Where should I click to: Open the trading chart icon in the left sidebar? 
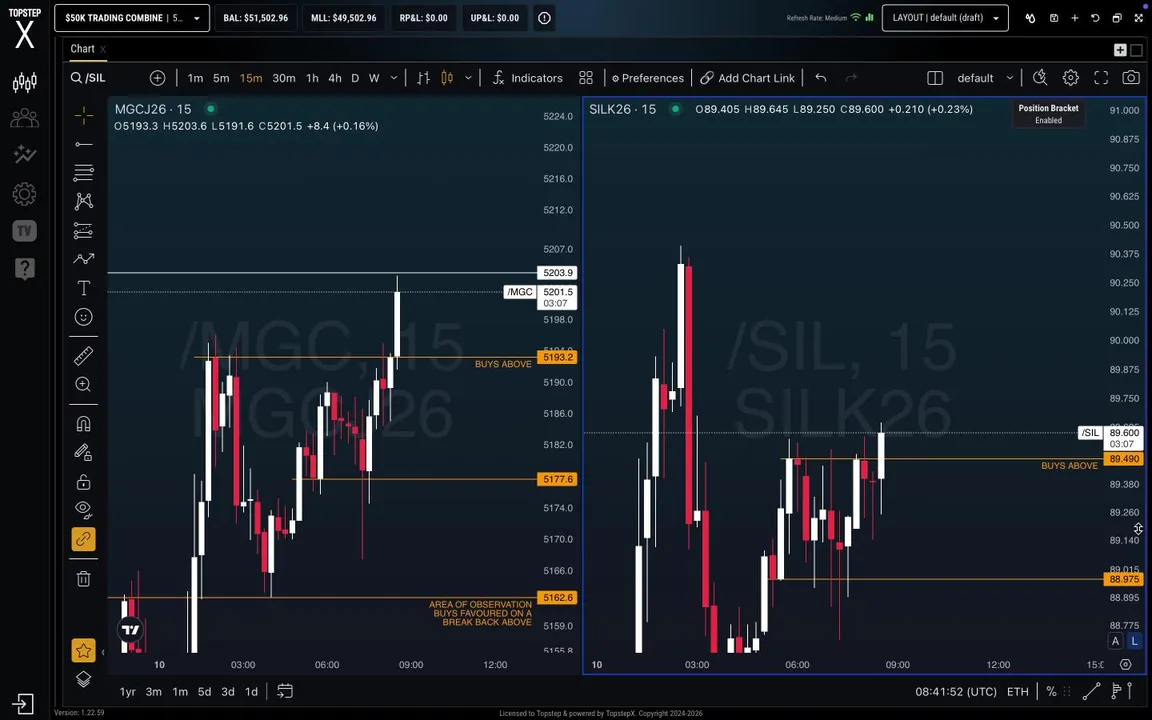point(24,82)
